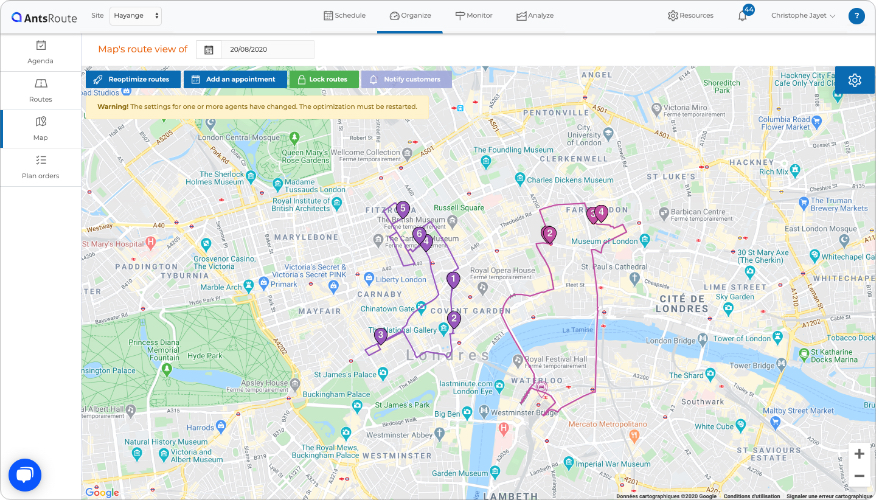Image resolution: width=890 pixels, height=500 pixels.
Task: Go to the Schedule tab
Action: [x=345, y=16]
